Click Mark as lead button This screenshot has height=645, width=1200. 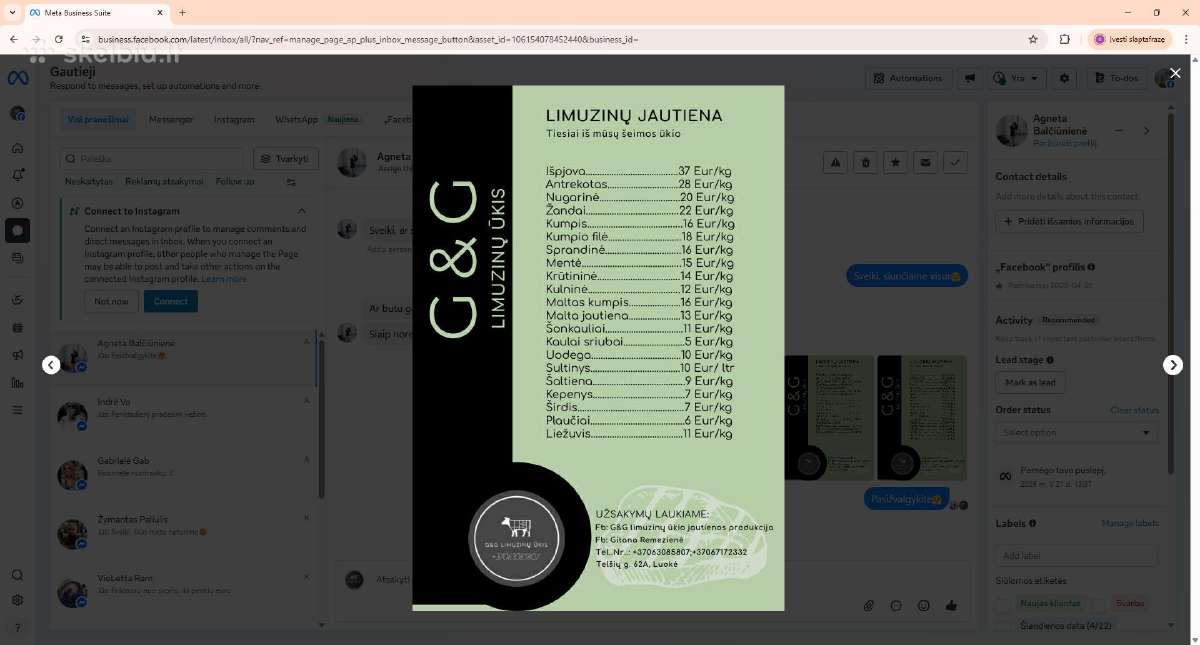tap(1030, 382)
